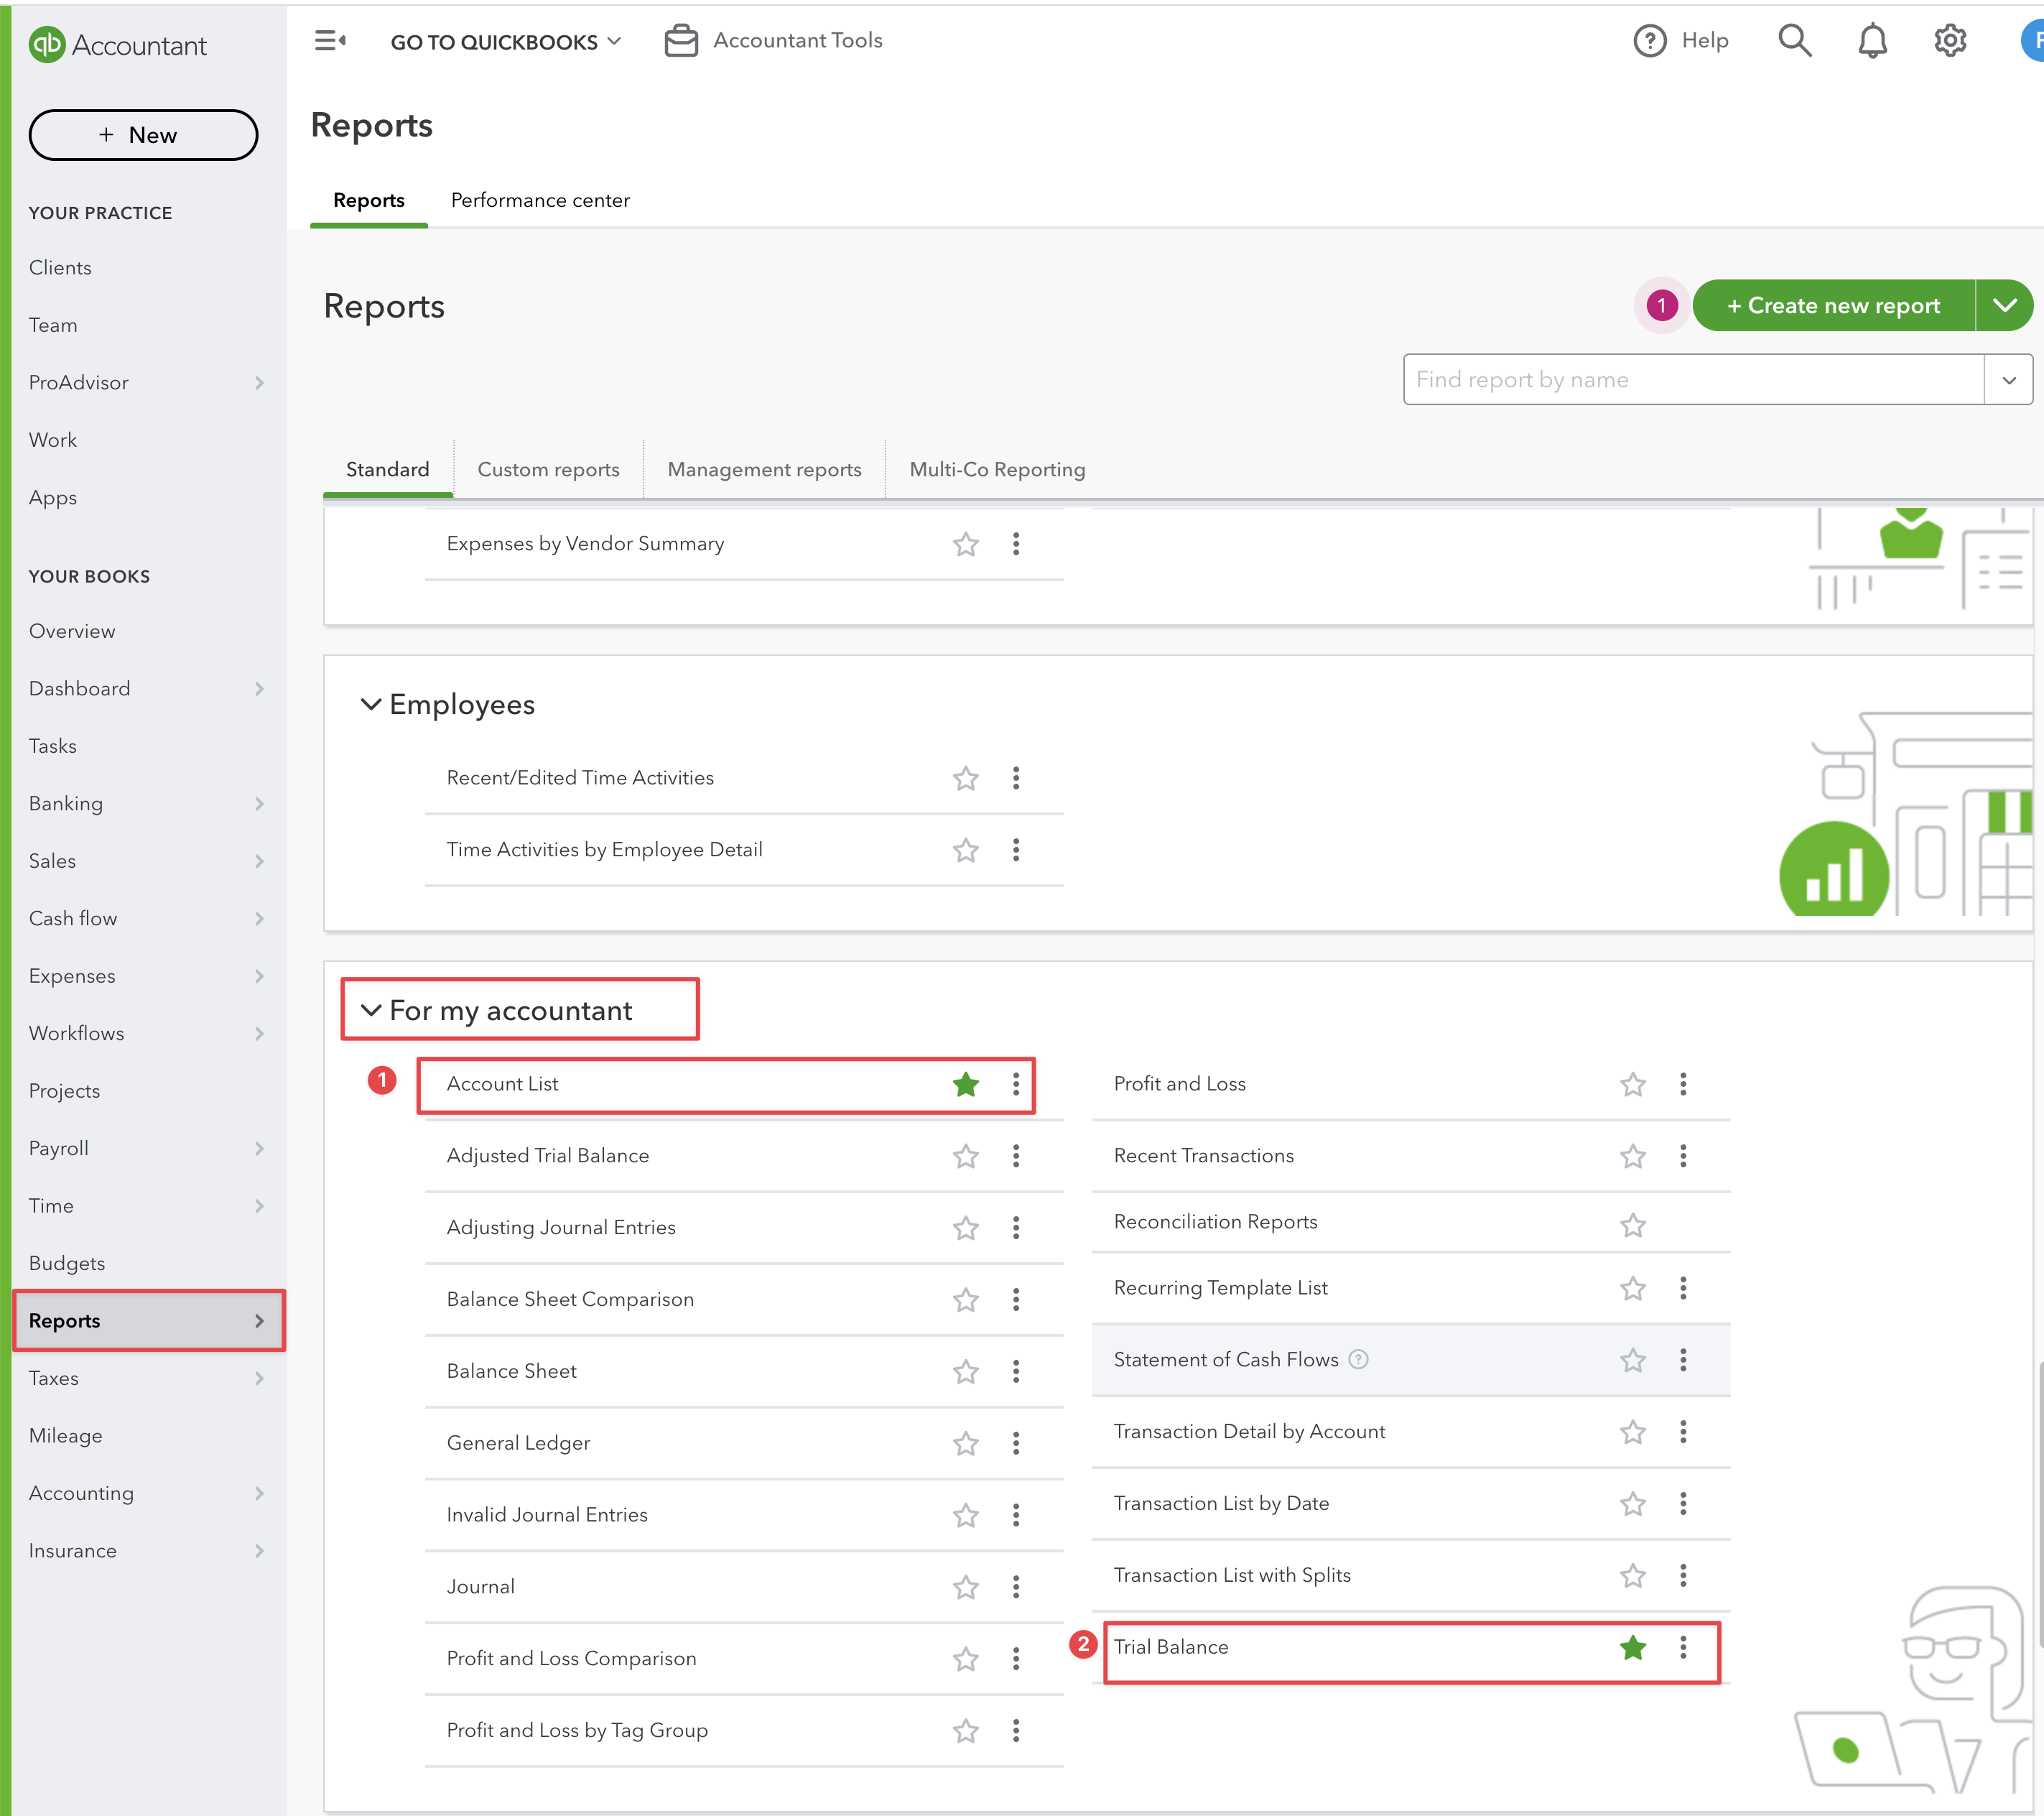
Task: Favorite the Profit and Loss report
Action: coord(1632,1084)
